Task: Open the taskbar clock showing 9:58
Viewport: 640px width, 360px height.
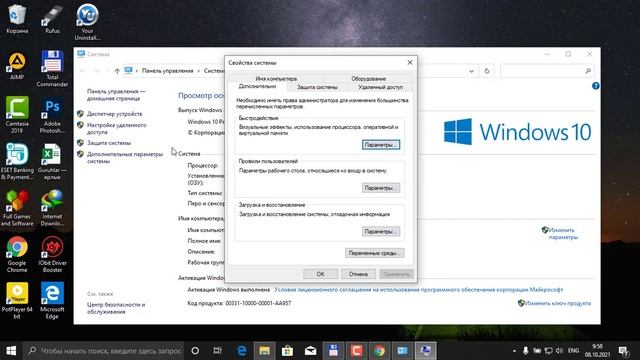Action: coord(598,351)
